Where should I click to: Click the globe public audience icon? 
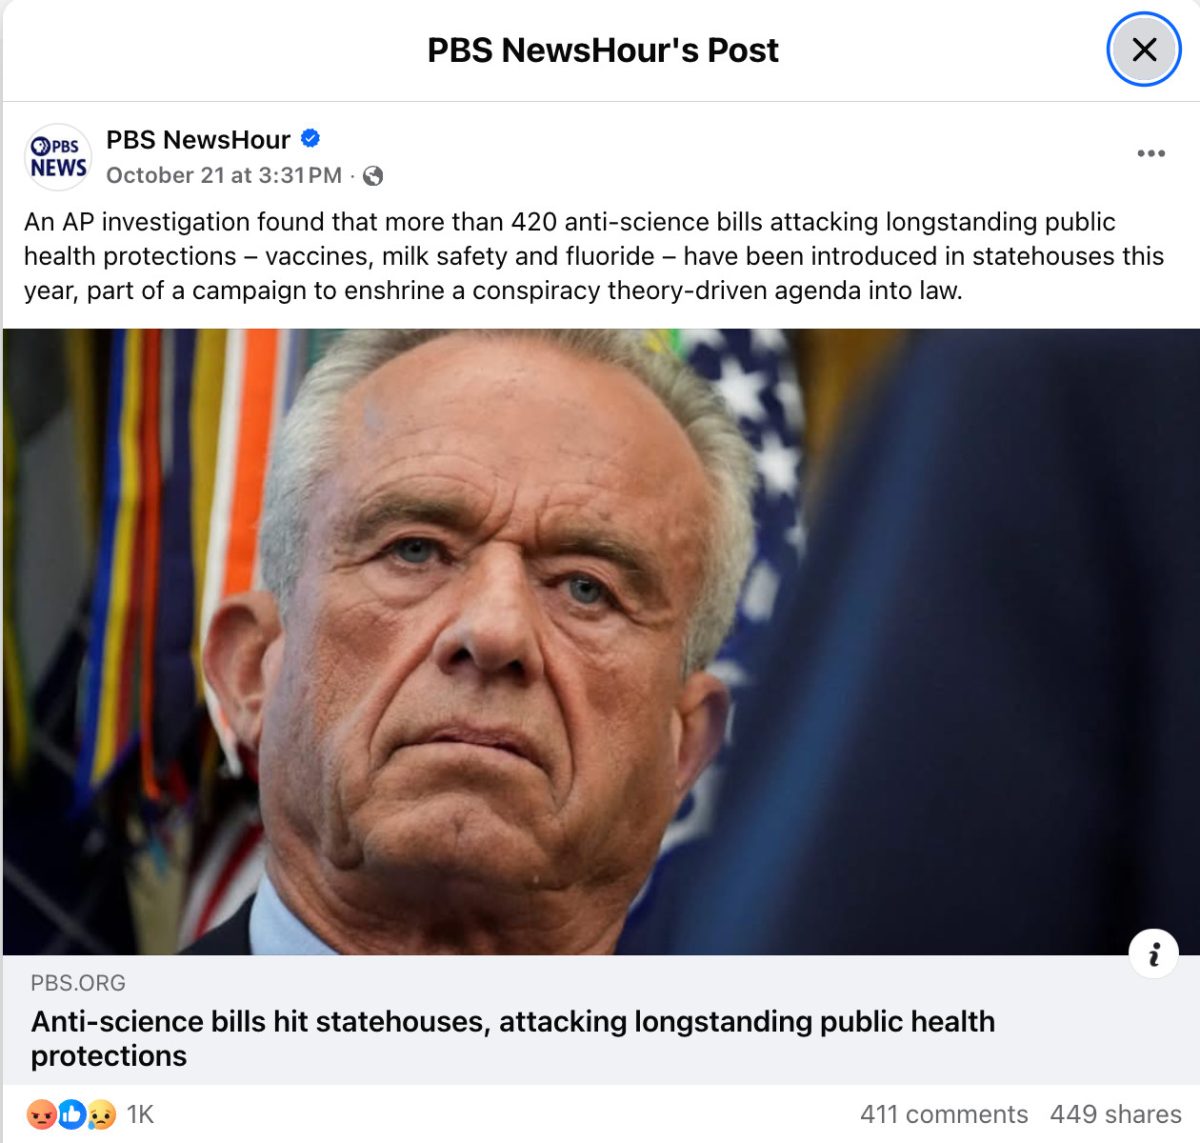[373, 176]
